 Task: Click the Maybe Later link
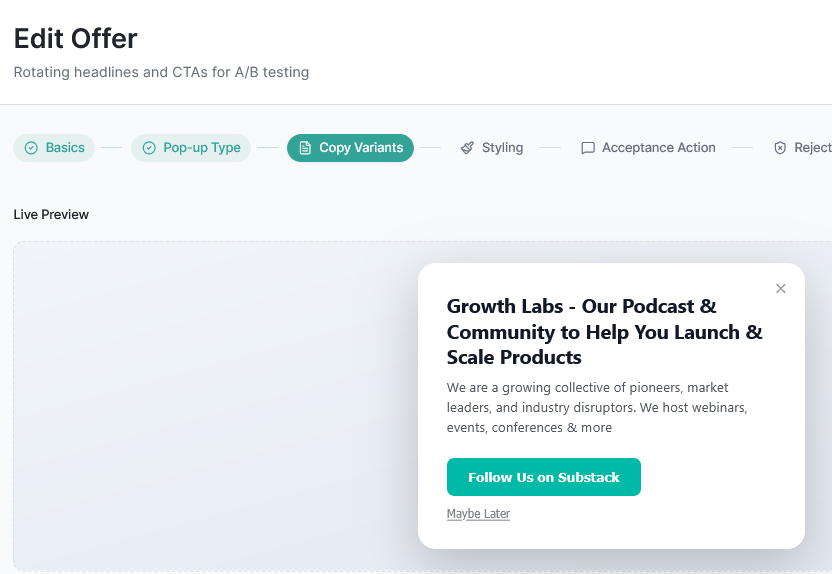(478, 514)
